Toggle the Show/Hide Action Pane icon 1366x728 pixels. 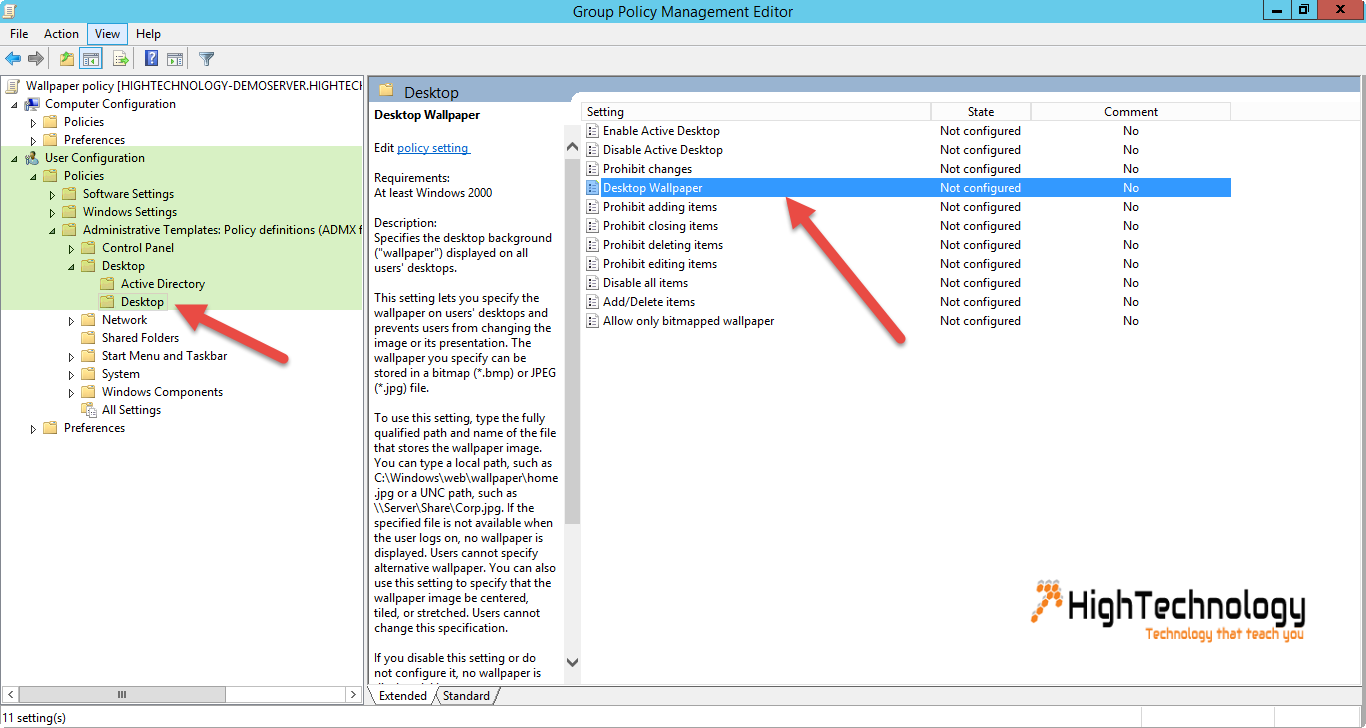coord(175,59)
